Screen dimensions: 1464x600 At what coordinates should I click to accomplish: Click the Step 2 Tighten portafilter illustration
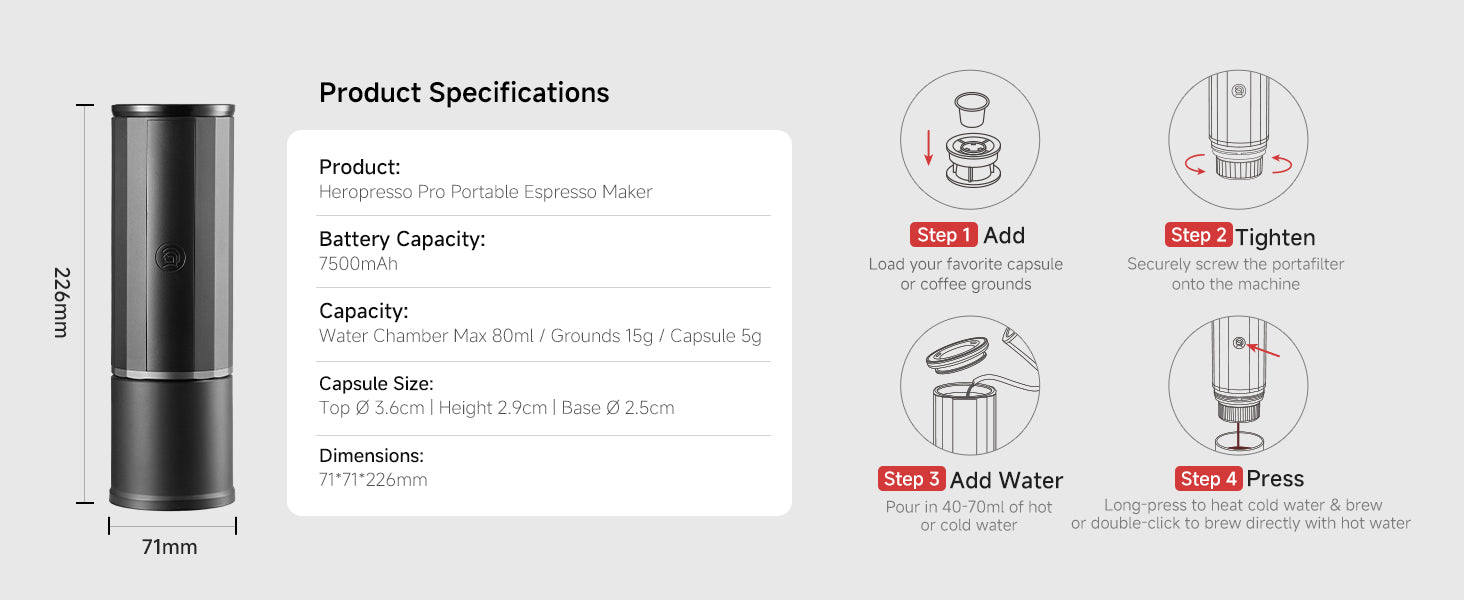coord(1238,140)
